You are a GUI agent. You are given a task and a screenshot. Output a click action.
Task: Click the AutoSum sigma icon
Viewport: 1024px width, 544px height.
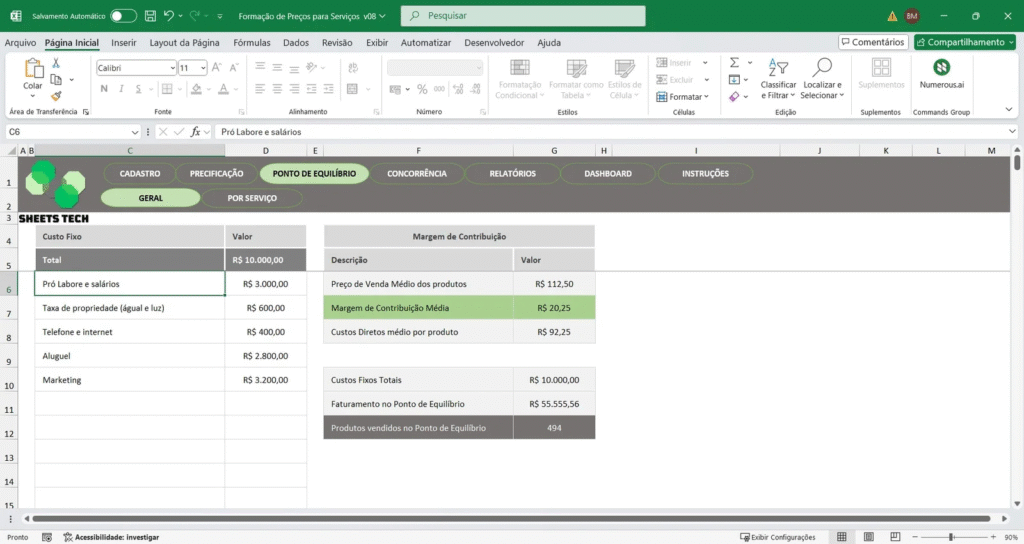(733, 62)
